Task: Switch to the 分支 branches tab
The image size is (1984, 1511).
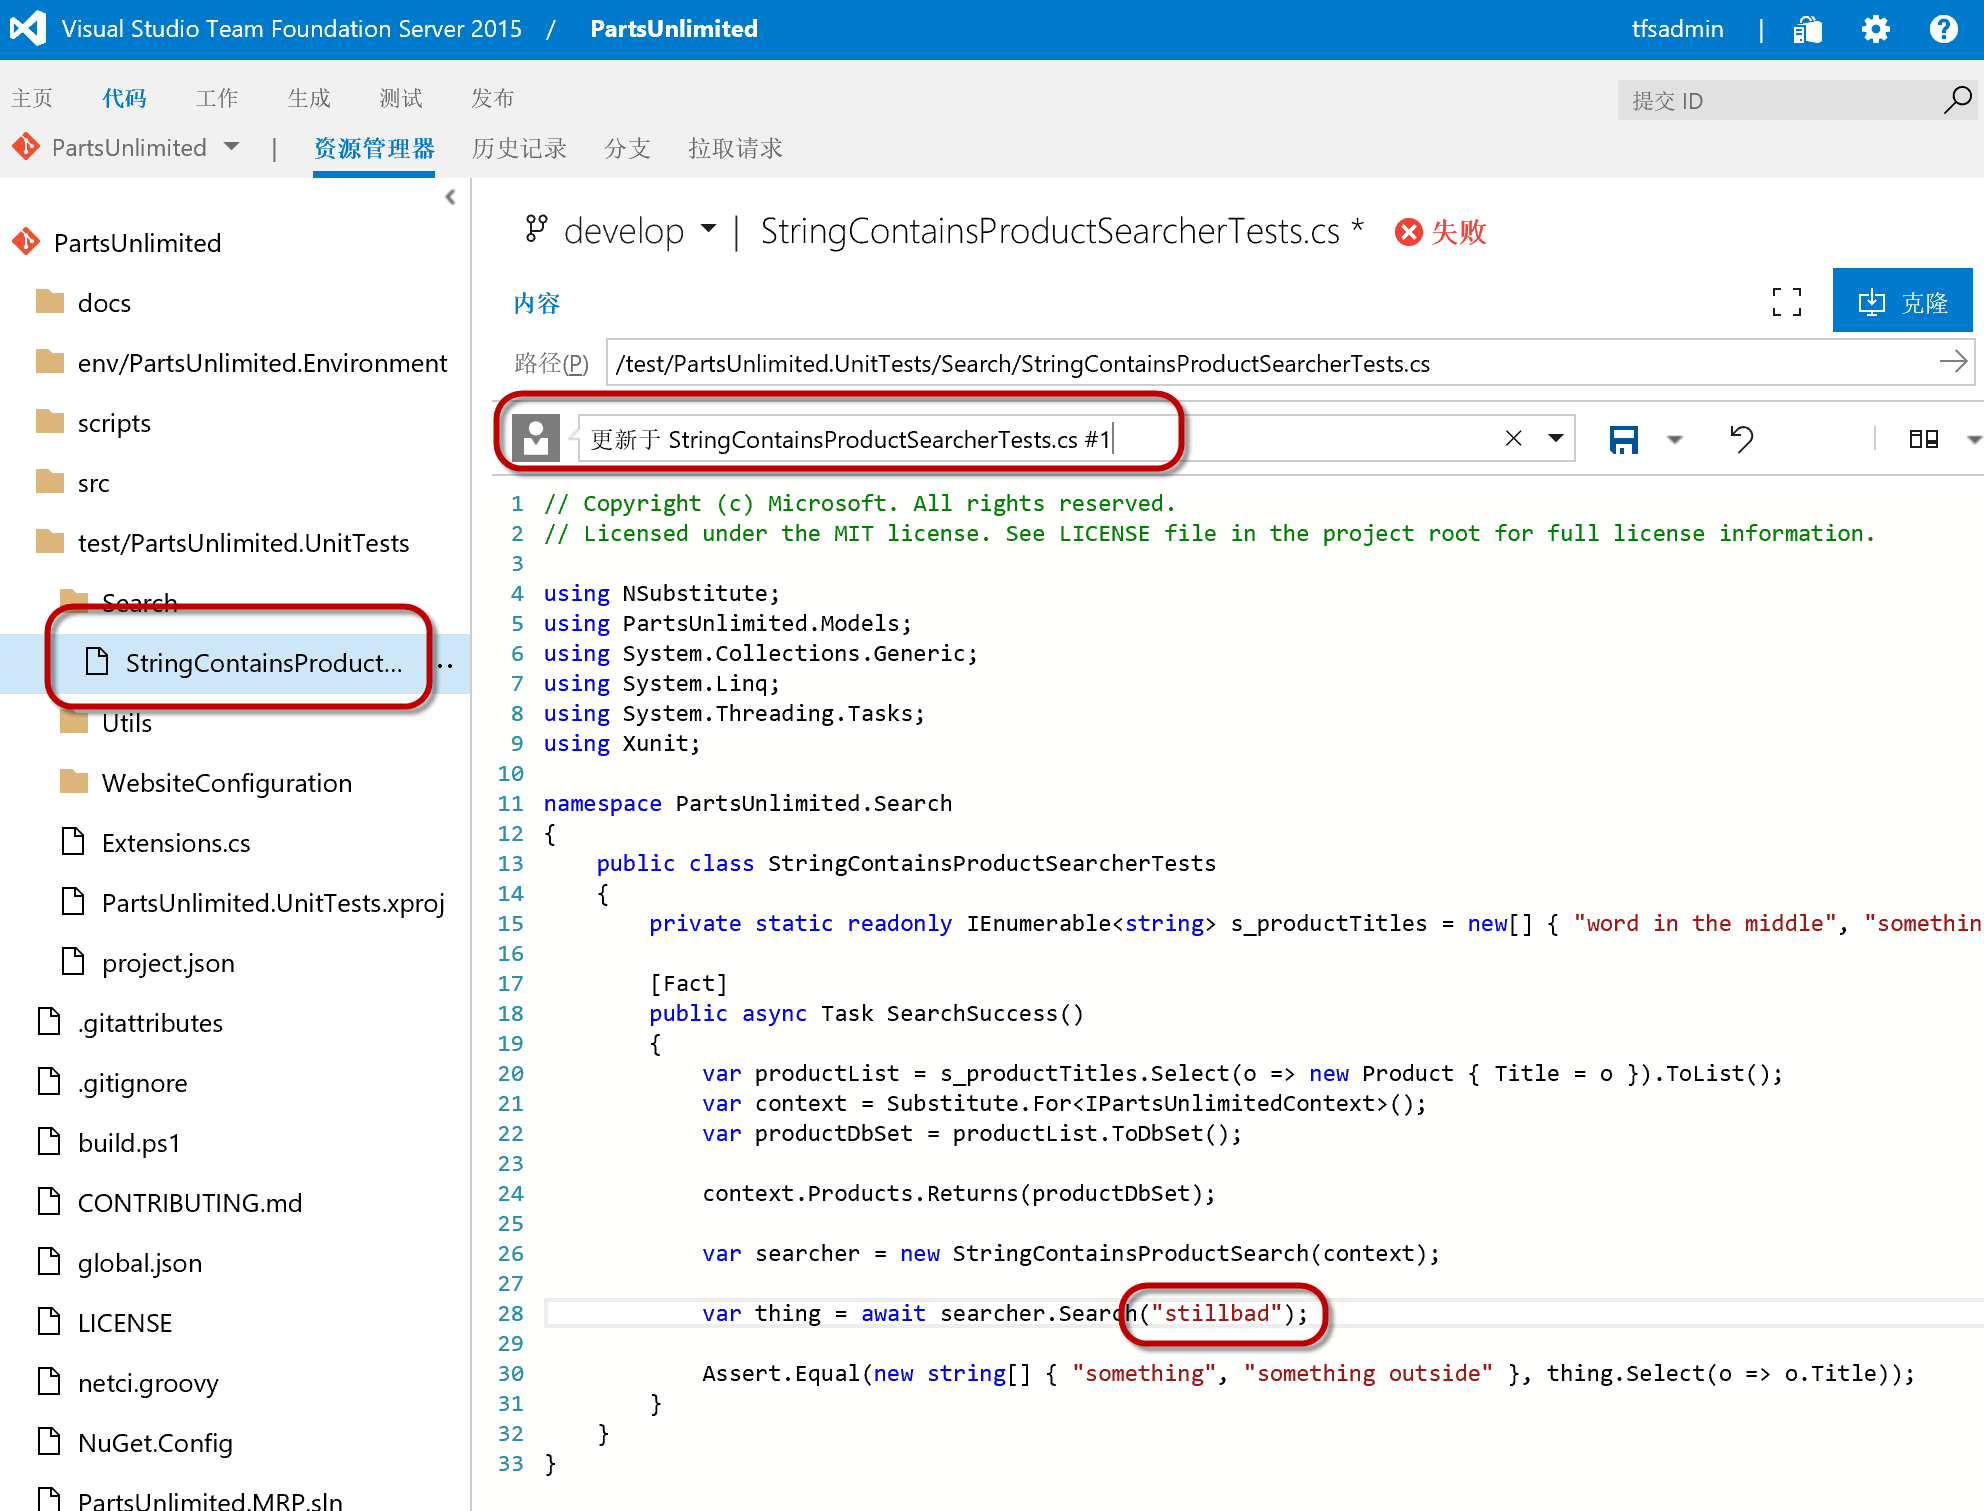Action: (627, 148)
